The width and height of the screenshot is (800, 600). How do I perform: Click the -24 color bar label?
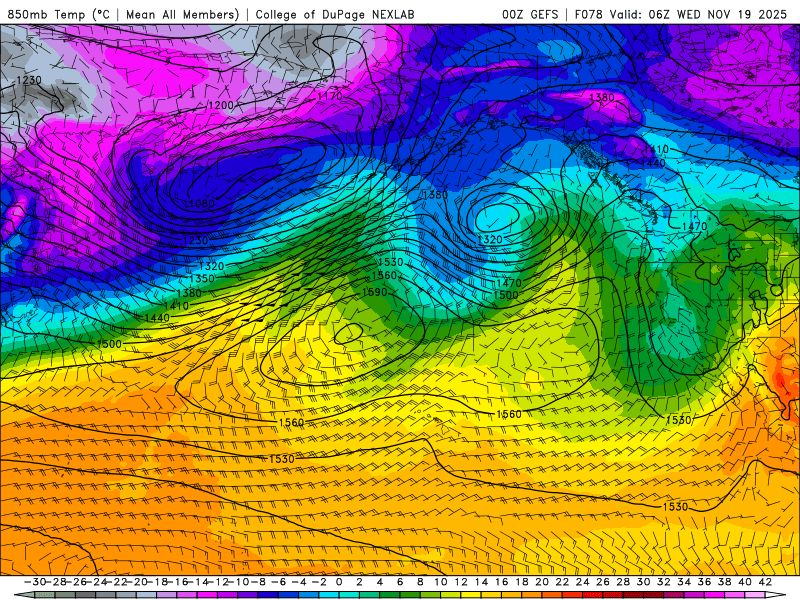click(97, 582)
